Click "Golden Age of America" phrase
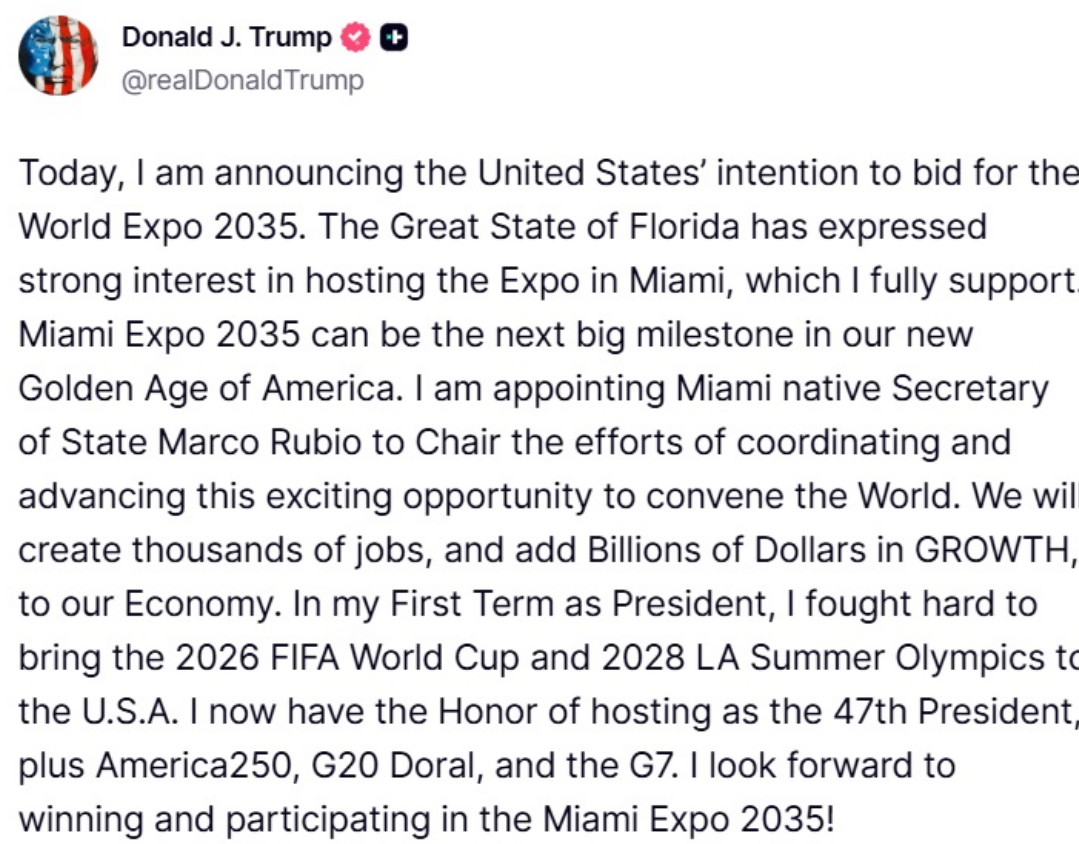This screenshot has height=844, width=1079. 207,388
